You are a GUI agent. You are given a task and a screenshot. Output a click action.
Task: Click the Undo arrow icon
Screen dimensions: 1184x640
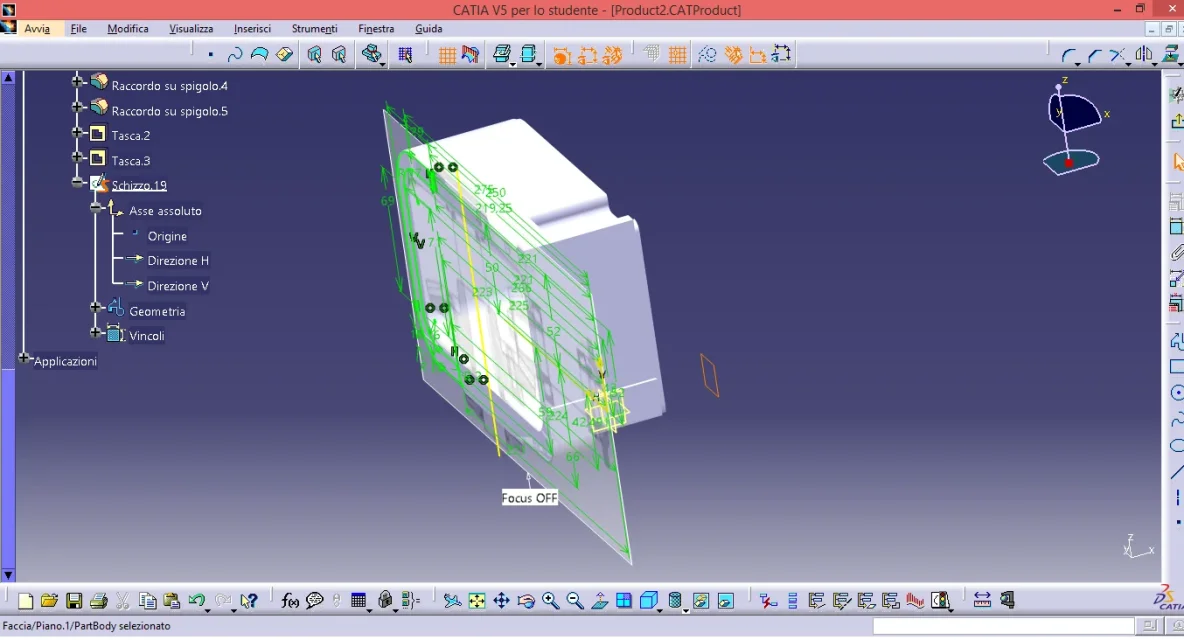click(197, 601)
